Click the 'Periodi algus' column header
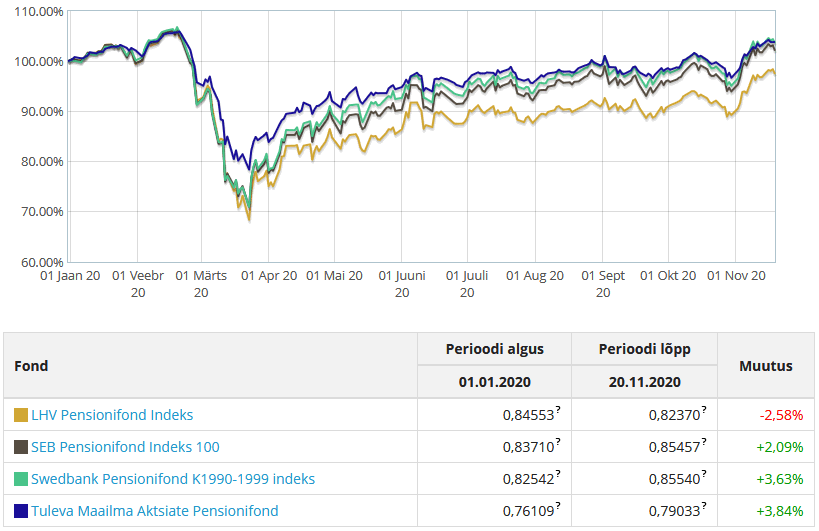This screenshot has width=819, height=531. pos(495,349)
